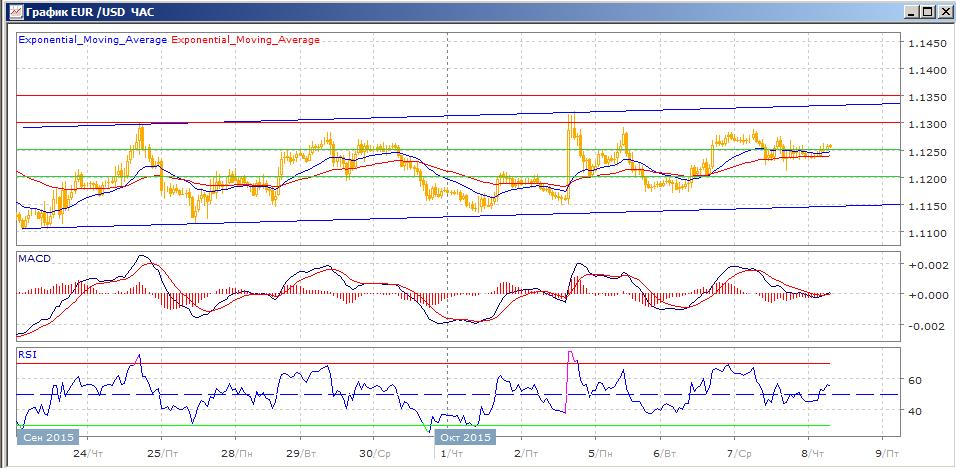
Task: Select the MACD indicator label
Action: pos(35,258)
